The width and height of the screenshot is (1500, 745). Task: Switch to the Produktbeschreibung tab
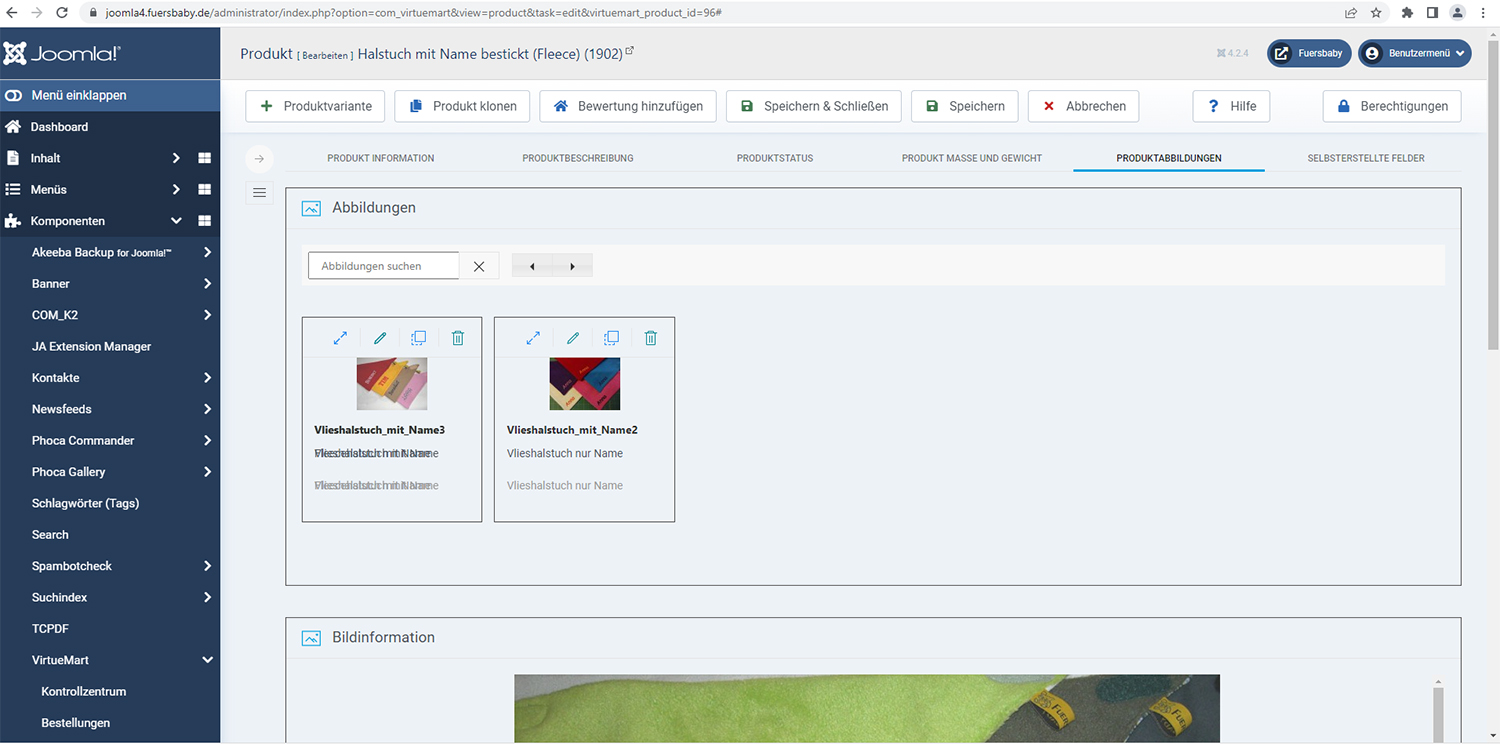click(577, 158)
